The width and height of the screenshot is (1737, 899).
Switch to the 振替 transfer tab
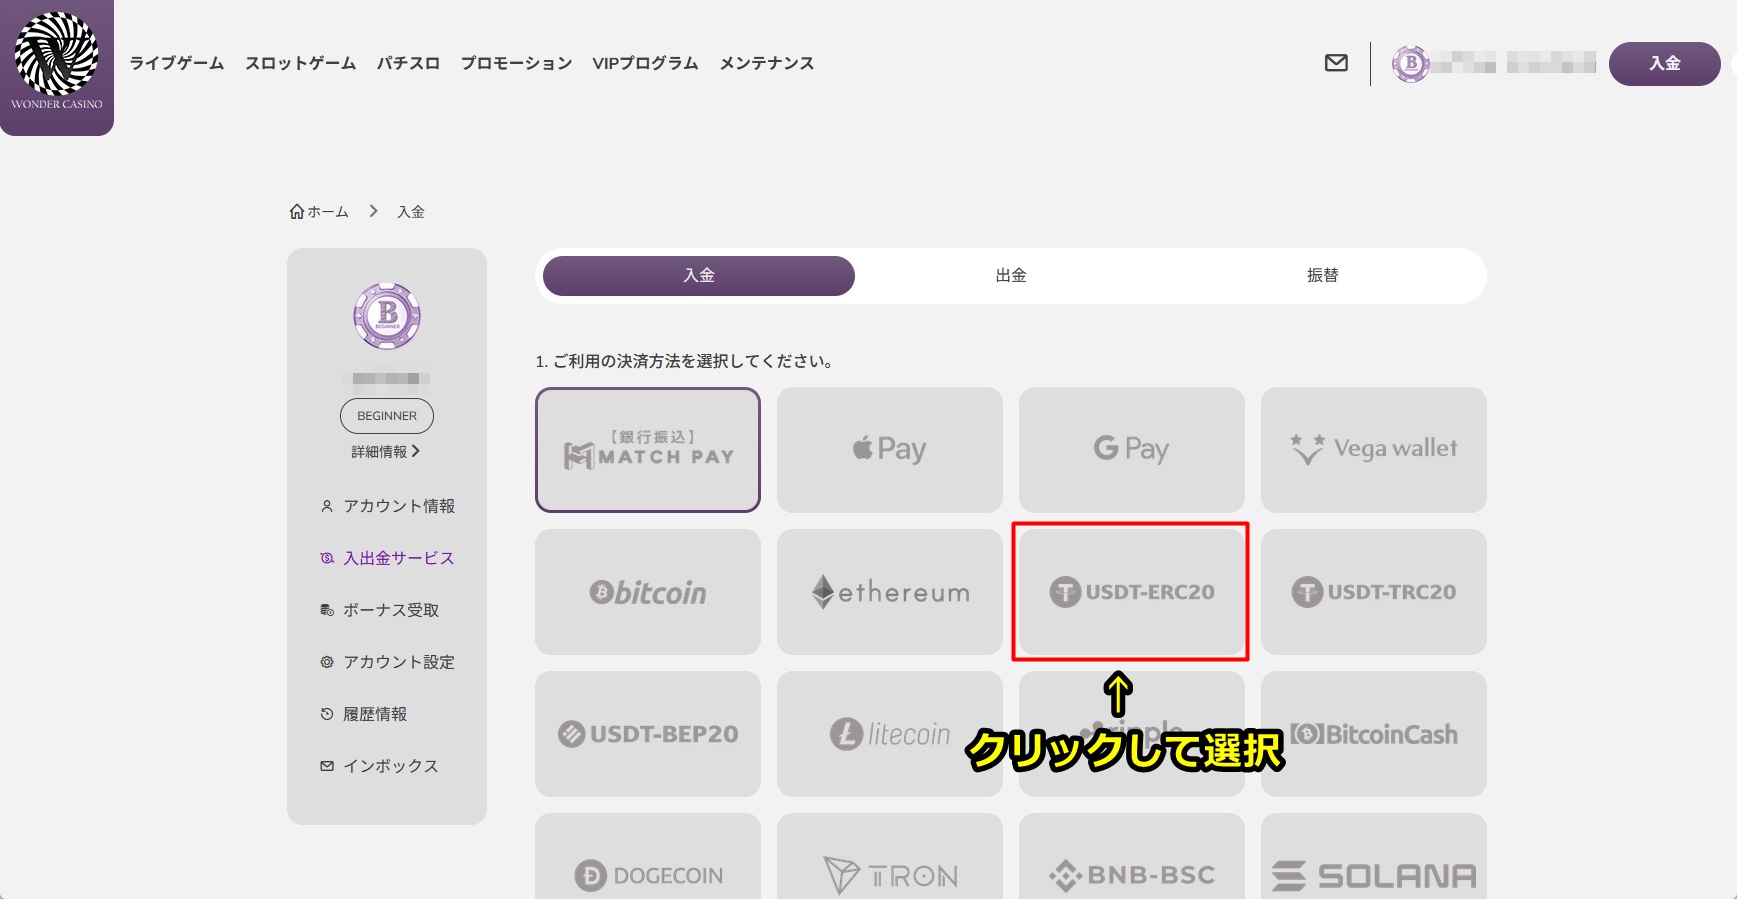click(1322, 276)
